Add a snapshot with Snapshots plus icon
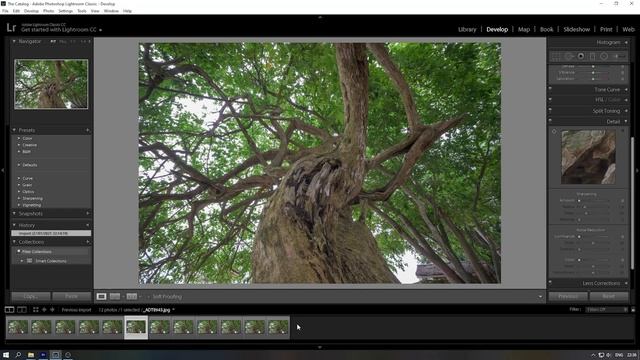The width and height of the screenshot is (640, 360). click(x=88, y=213)
